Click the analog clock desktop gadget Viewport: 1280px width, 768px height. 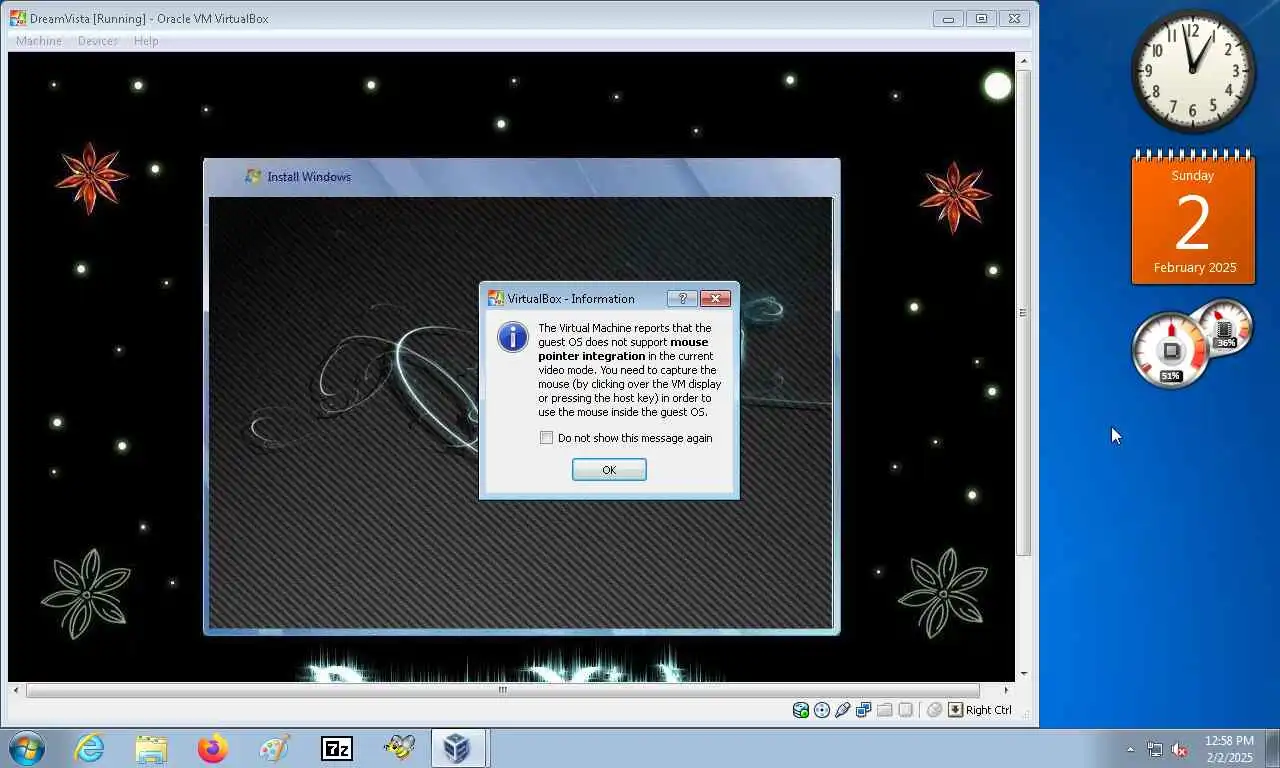click(x=1192, y=71)
